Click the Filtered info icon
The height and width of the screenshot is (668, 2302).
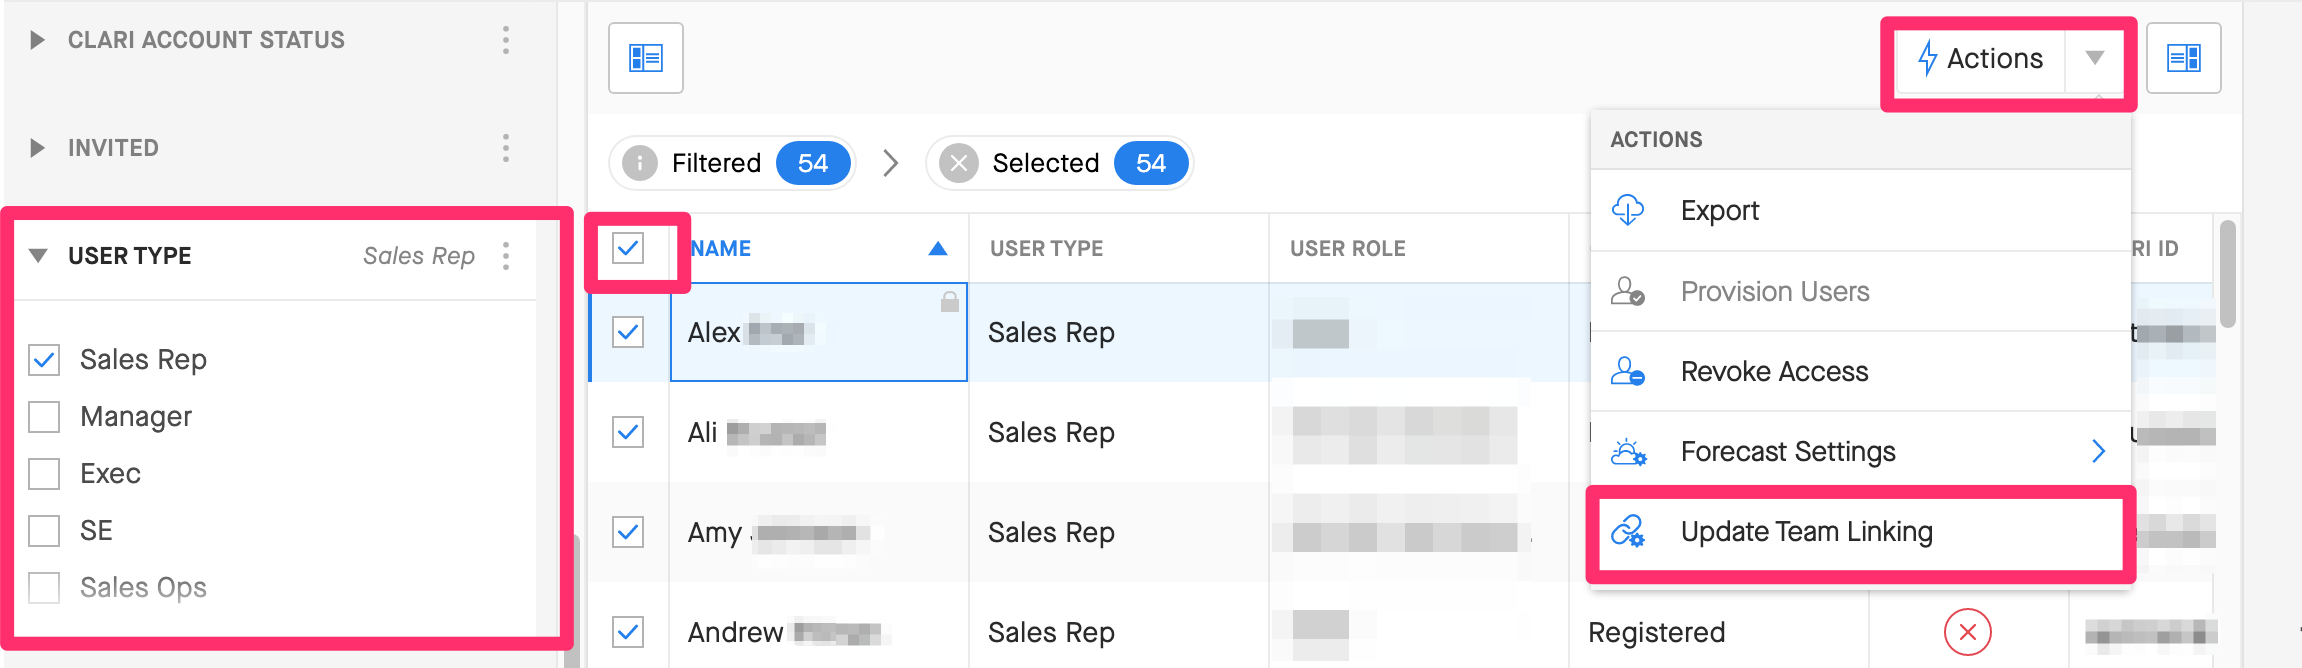(640, 163)
